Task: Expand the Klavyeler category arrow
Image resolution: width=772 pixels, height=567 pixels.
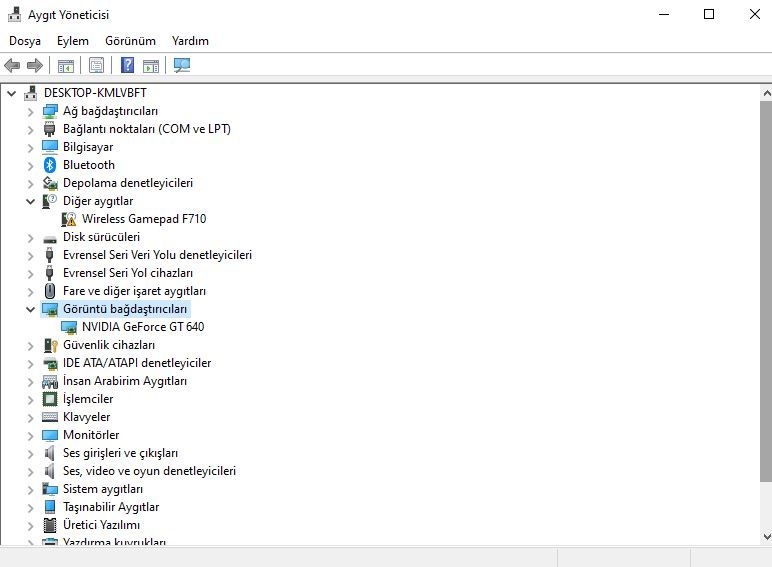Action: point(31,418)
